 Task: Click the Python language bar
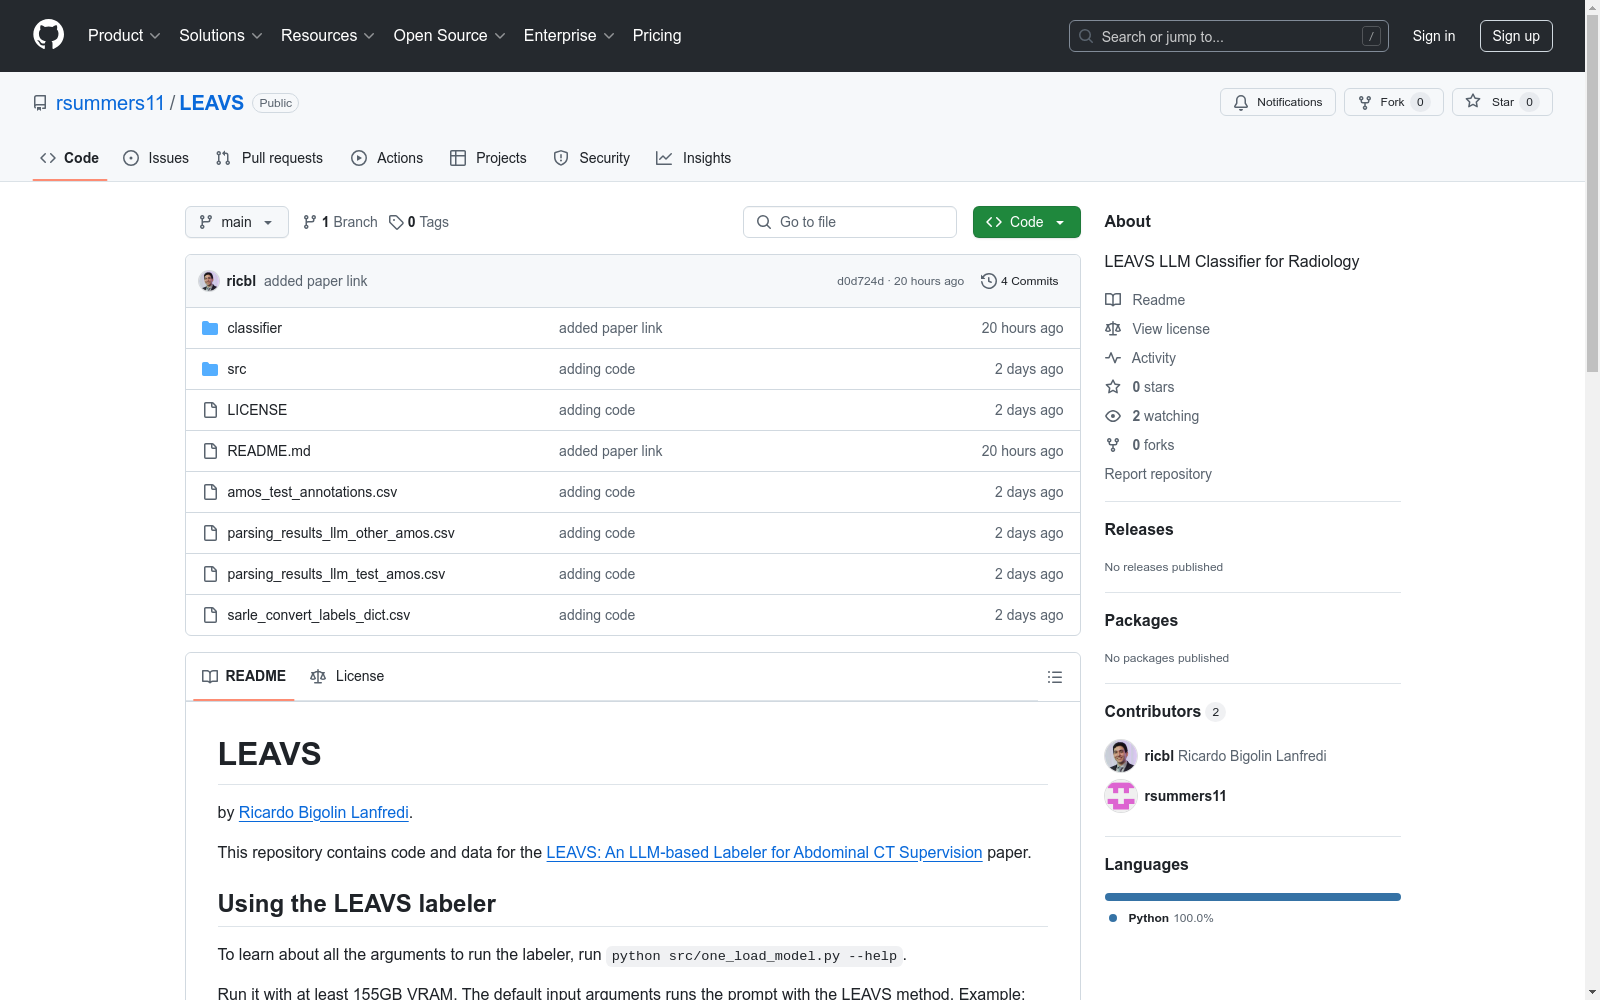[1252, 897]
